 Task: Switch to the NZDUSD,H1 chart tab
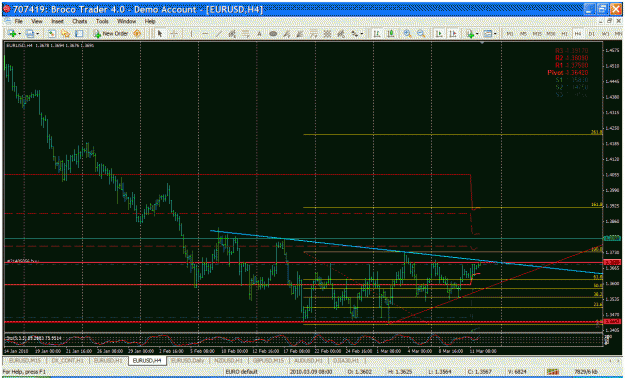tap(228, 360)
